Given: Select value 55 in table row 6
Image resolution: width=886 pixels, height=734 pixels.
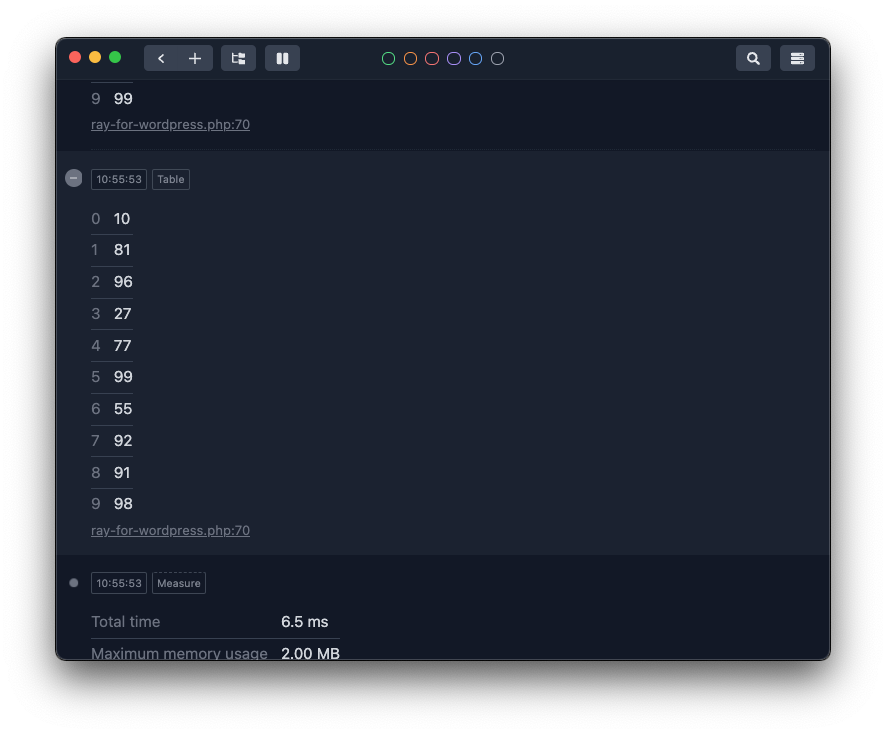Looking at the screenshot, I should [123, 409].
